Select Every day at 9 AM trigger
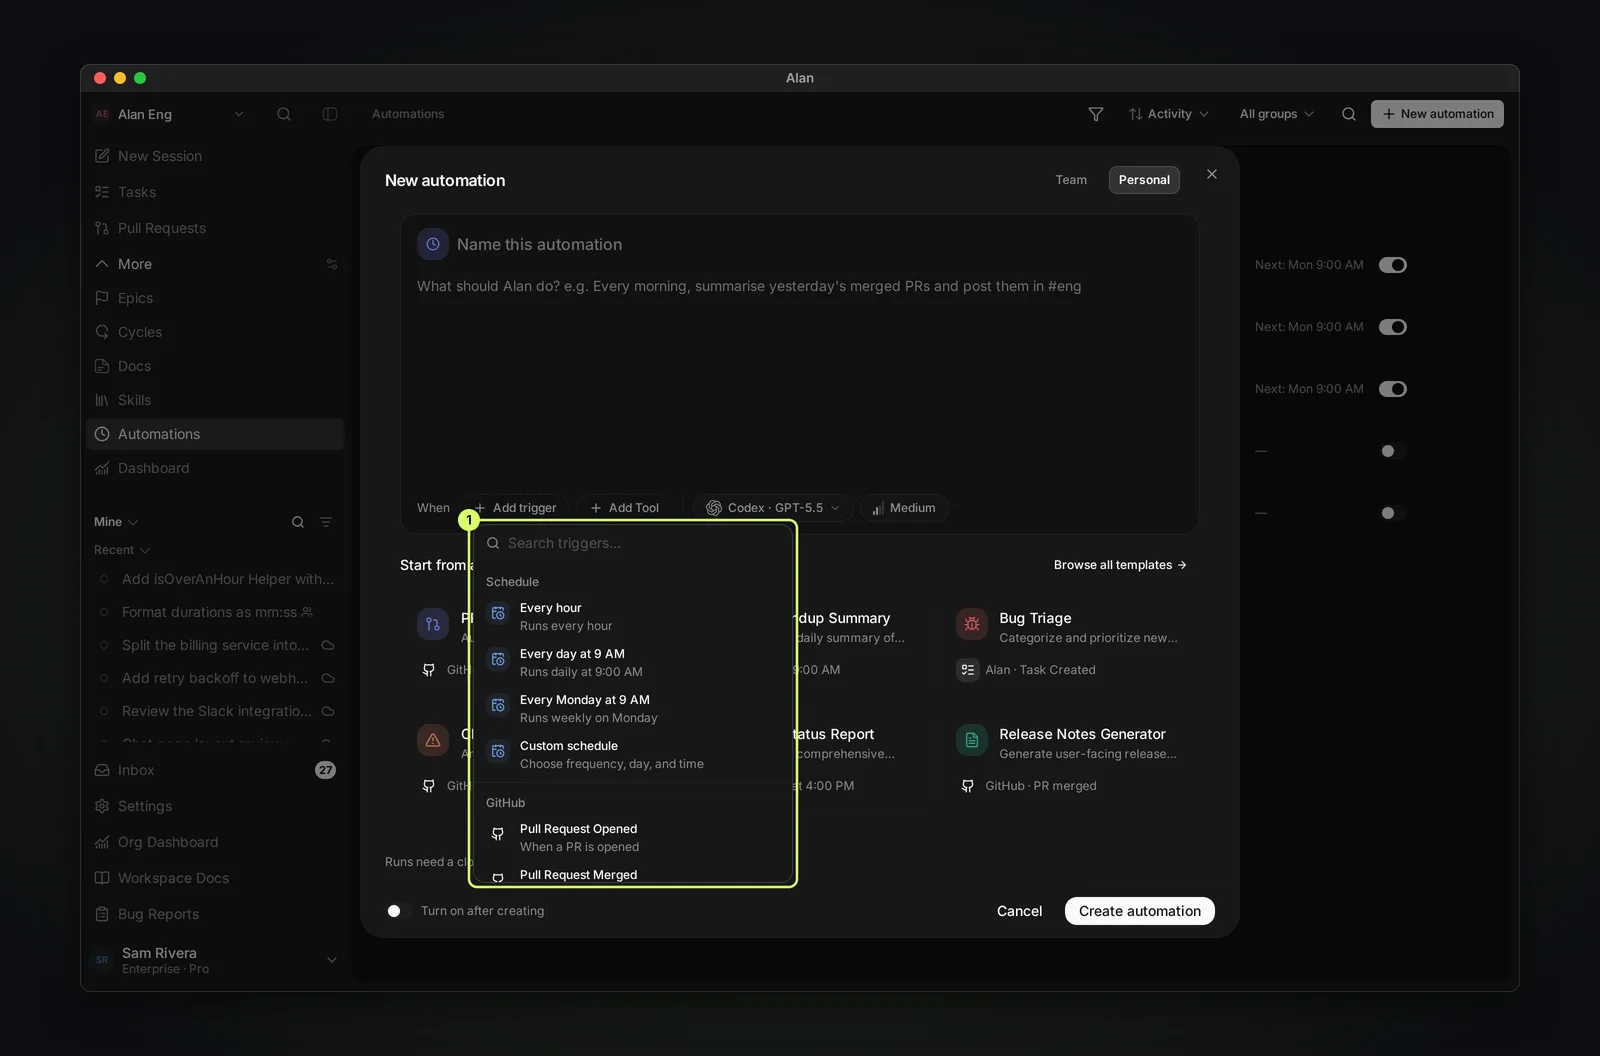This screenshot has height=1056, width=1600. tap(632, 663)
